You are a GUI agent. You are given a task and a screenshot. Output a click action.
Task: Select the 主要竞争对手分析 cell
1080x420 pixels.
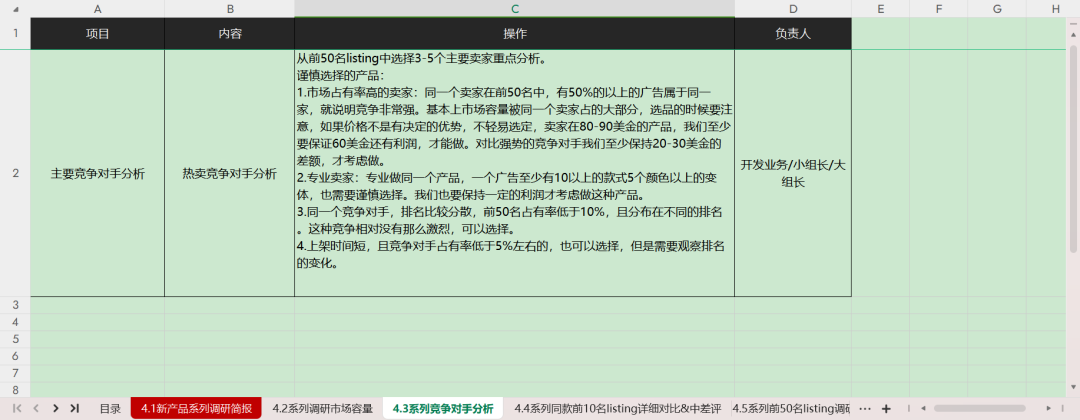click(x=97, y=174)
